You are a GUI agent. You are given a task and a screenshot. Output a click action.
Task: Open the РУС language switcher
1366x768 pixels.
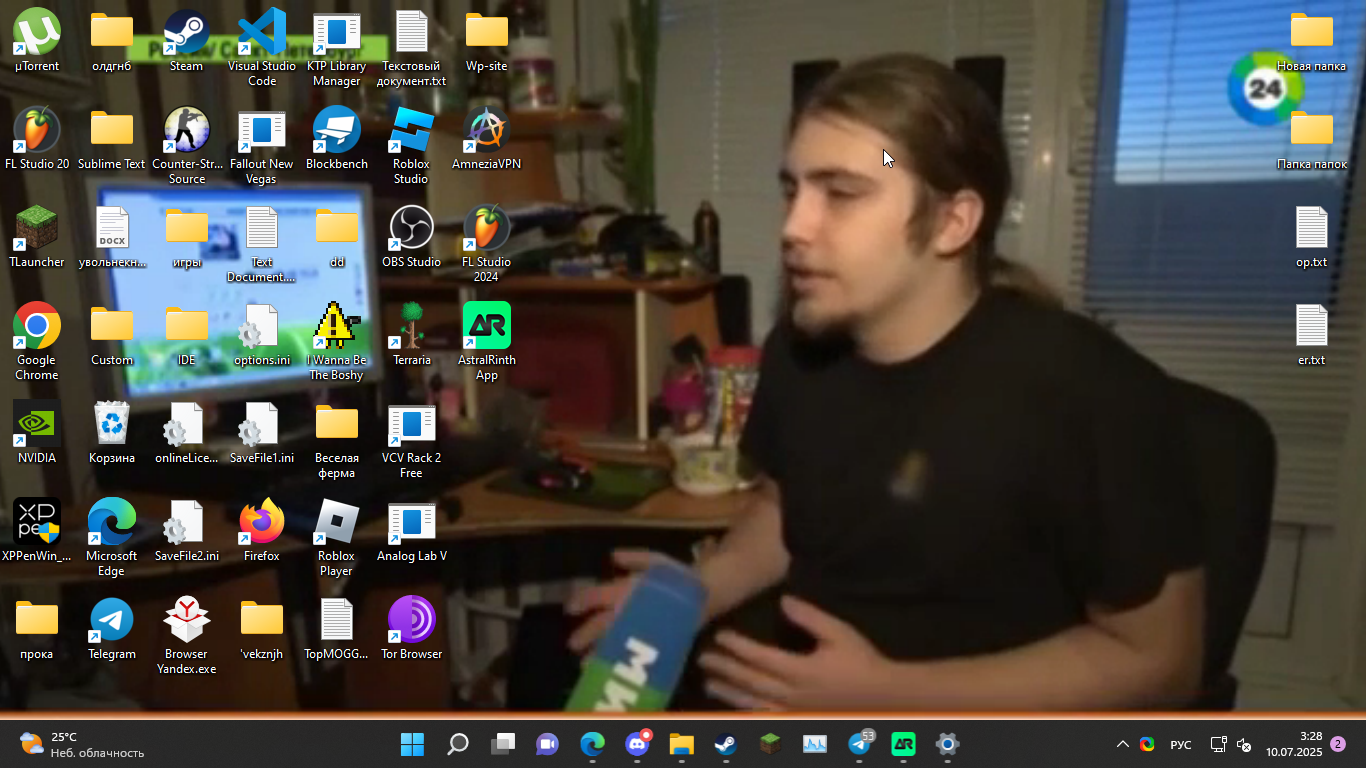[1181, 745]
